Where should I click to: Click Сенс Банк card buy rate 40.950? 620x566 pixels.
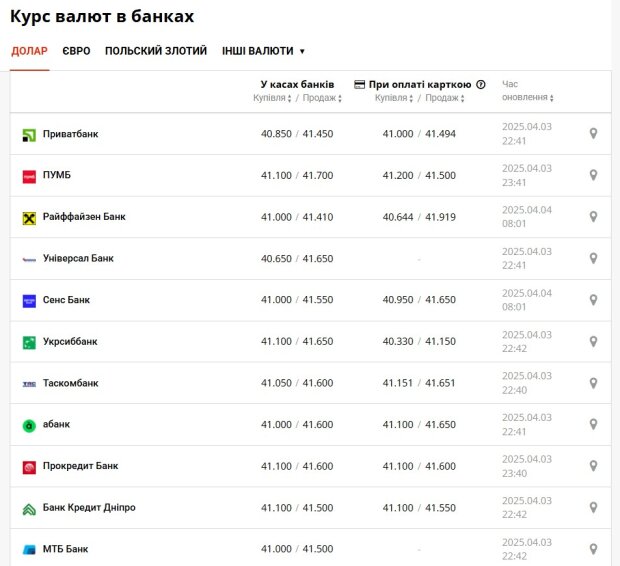click(x=398, y=300)
